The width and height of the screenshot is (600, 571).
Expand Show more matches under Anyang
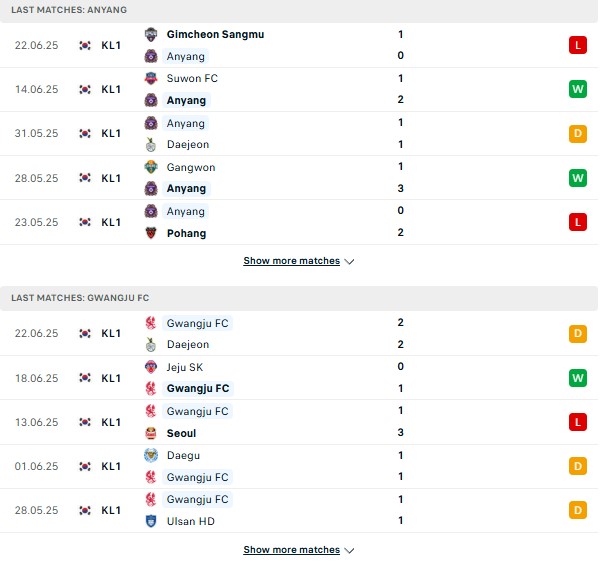[292, 261]
